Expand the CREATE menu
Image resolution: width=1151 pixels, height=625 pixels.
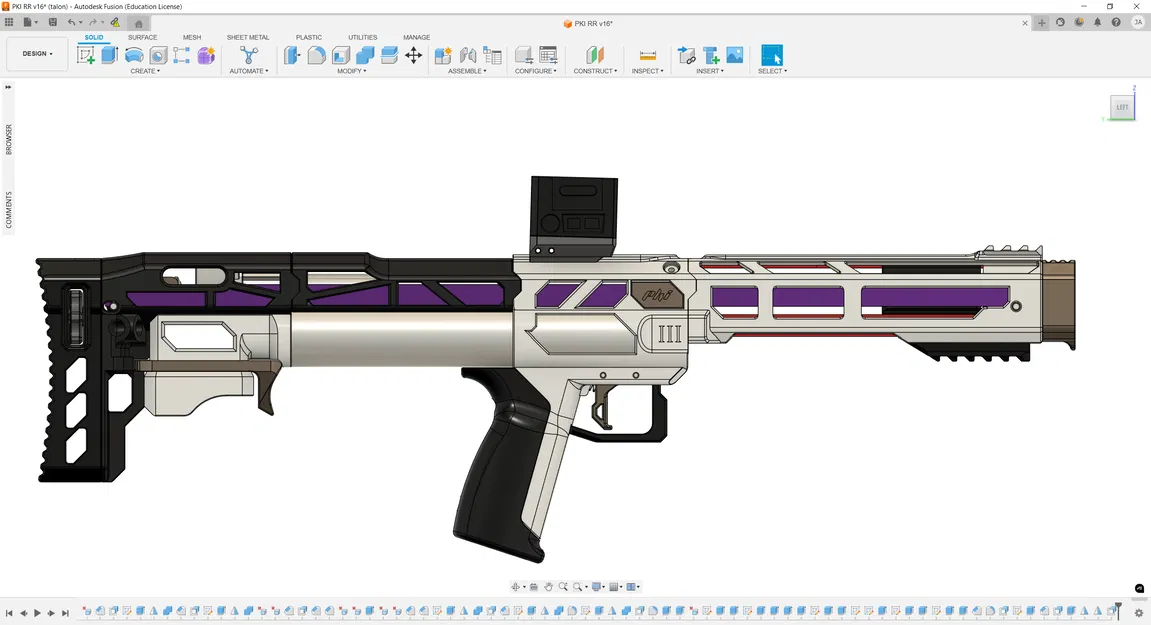pyautogui.click(x=145, y=71)
